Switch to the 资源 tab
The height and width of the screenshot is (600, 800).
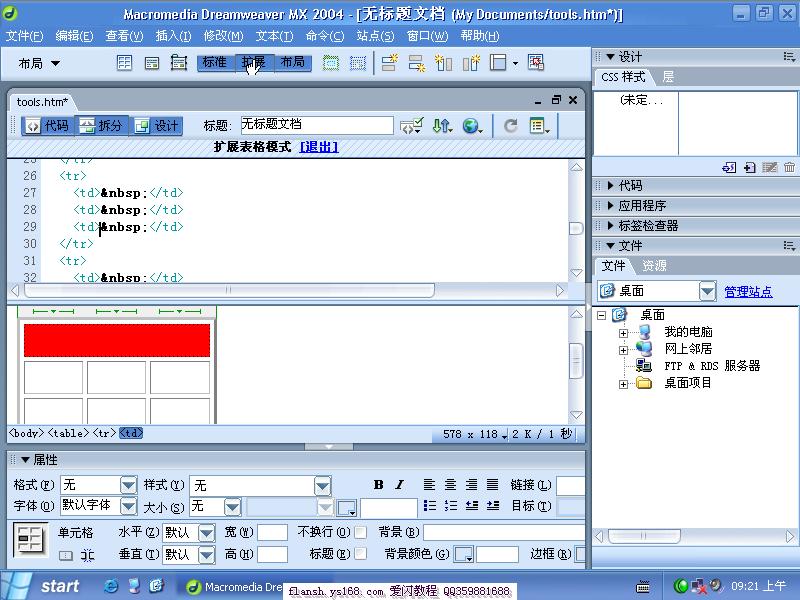point(654,266)
